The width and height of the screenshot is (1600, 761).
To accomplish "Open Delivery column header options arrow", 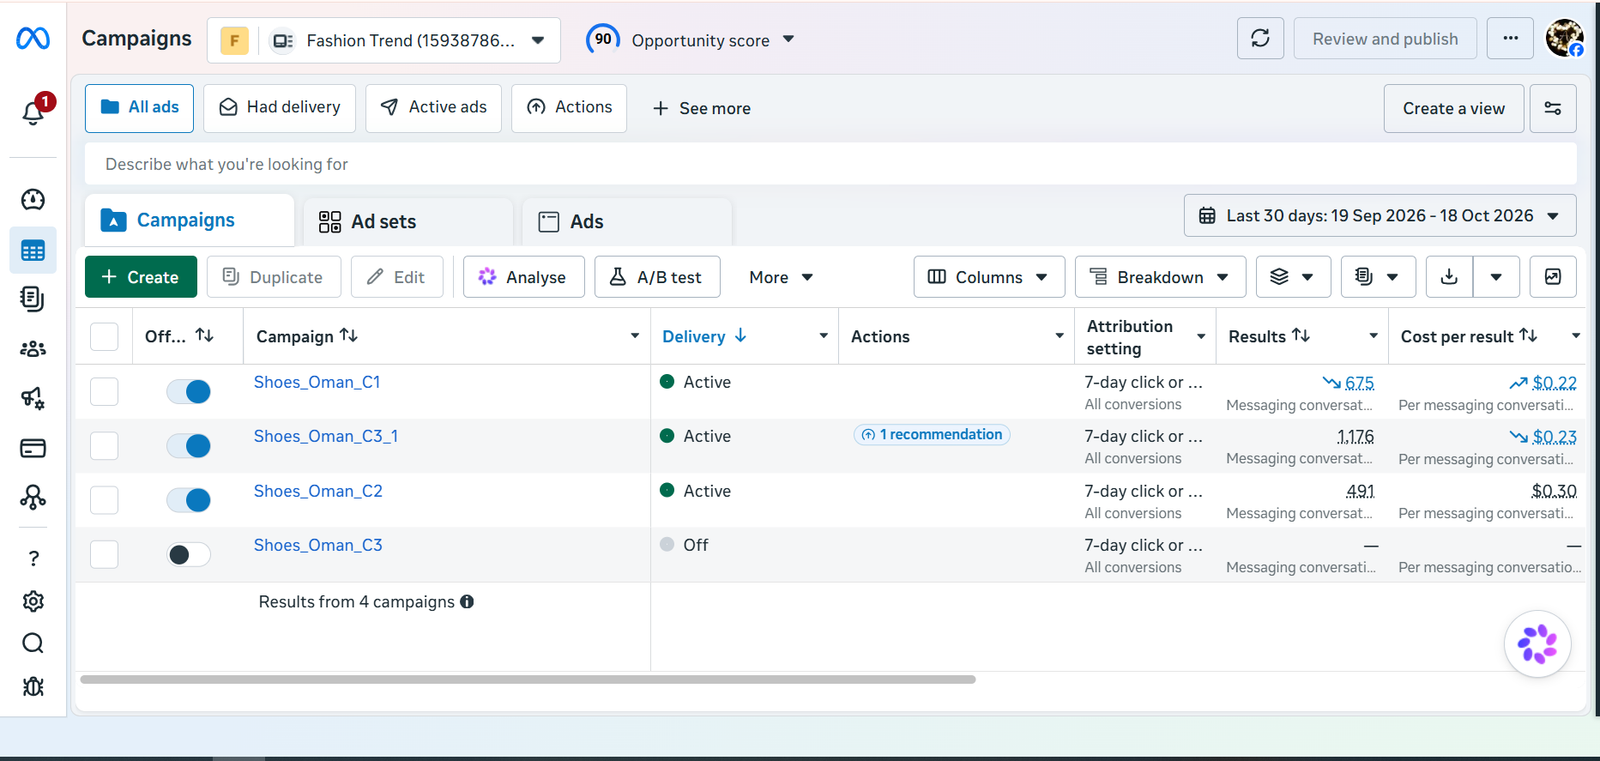I will click(823, 336).
